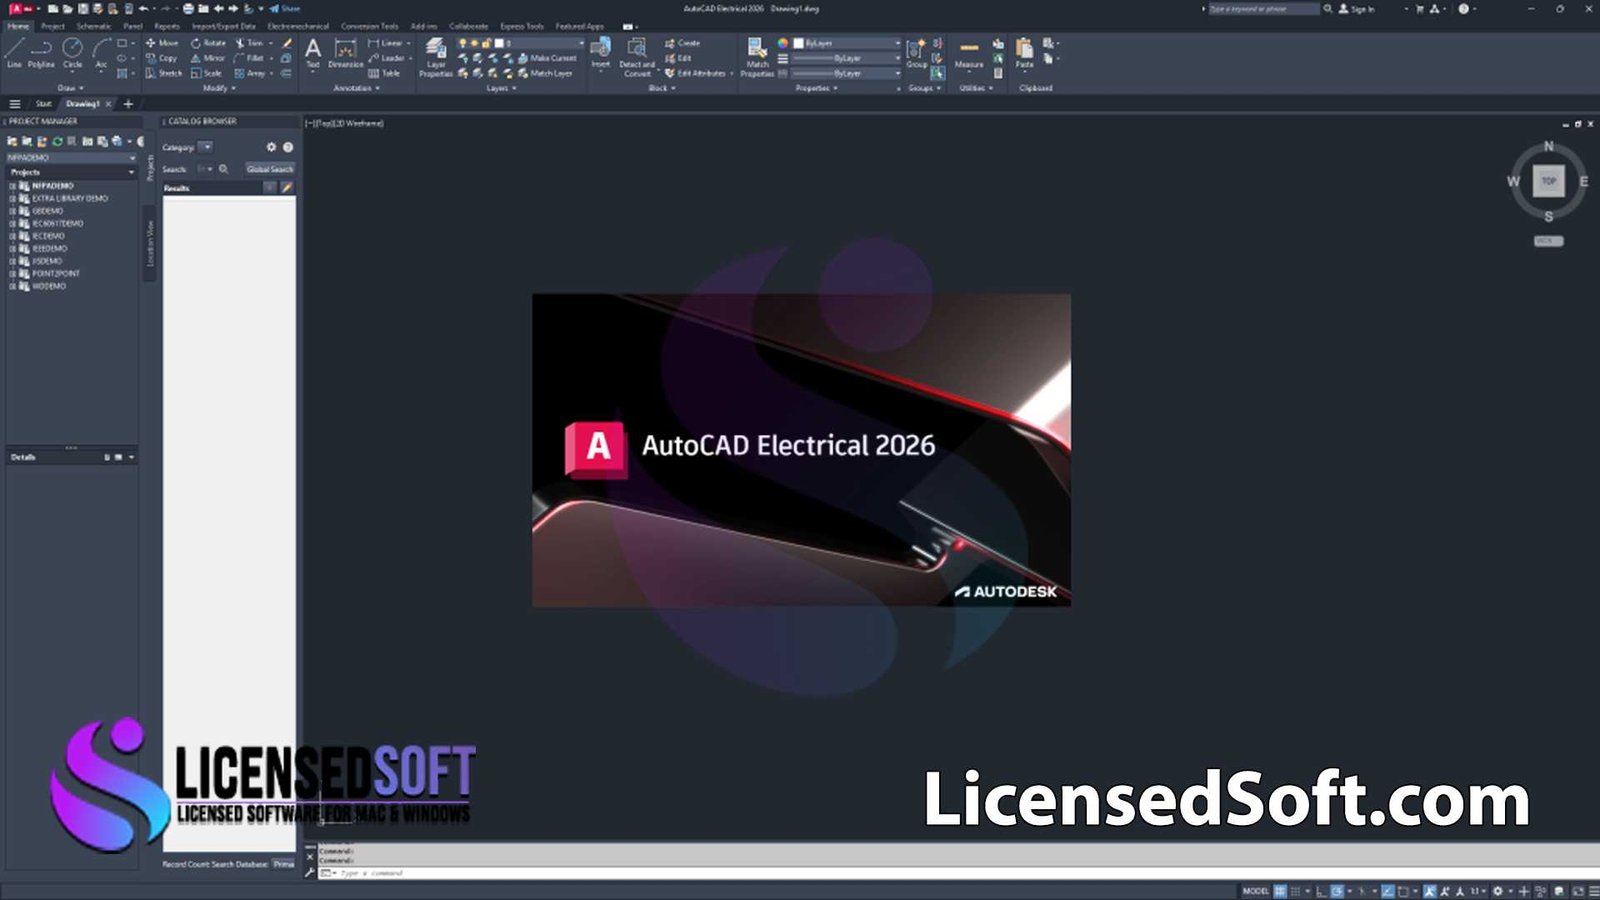Open the Electromechanical ribbon tab
This screenshot has width=1600, height=900.
[298, 26]
